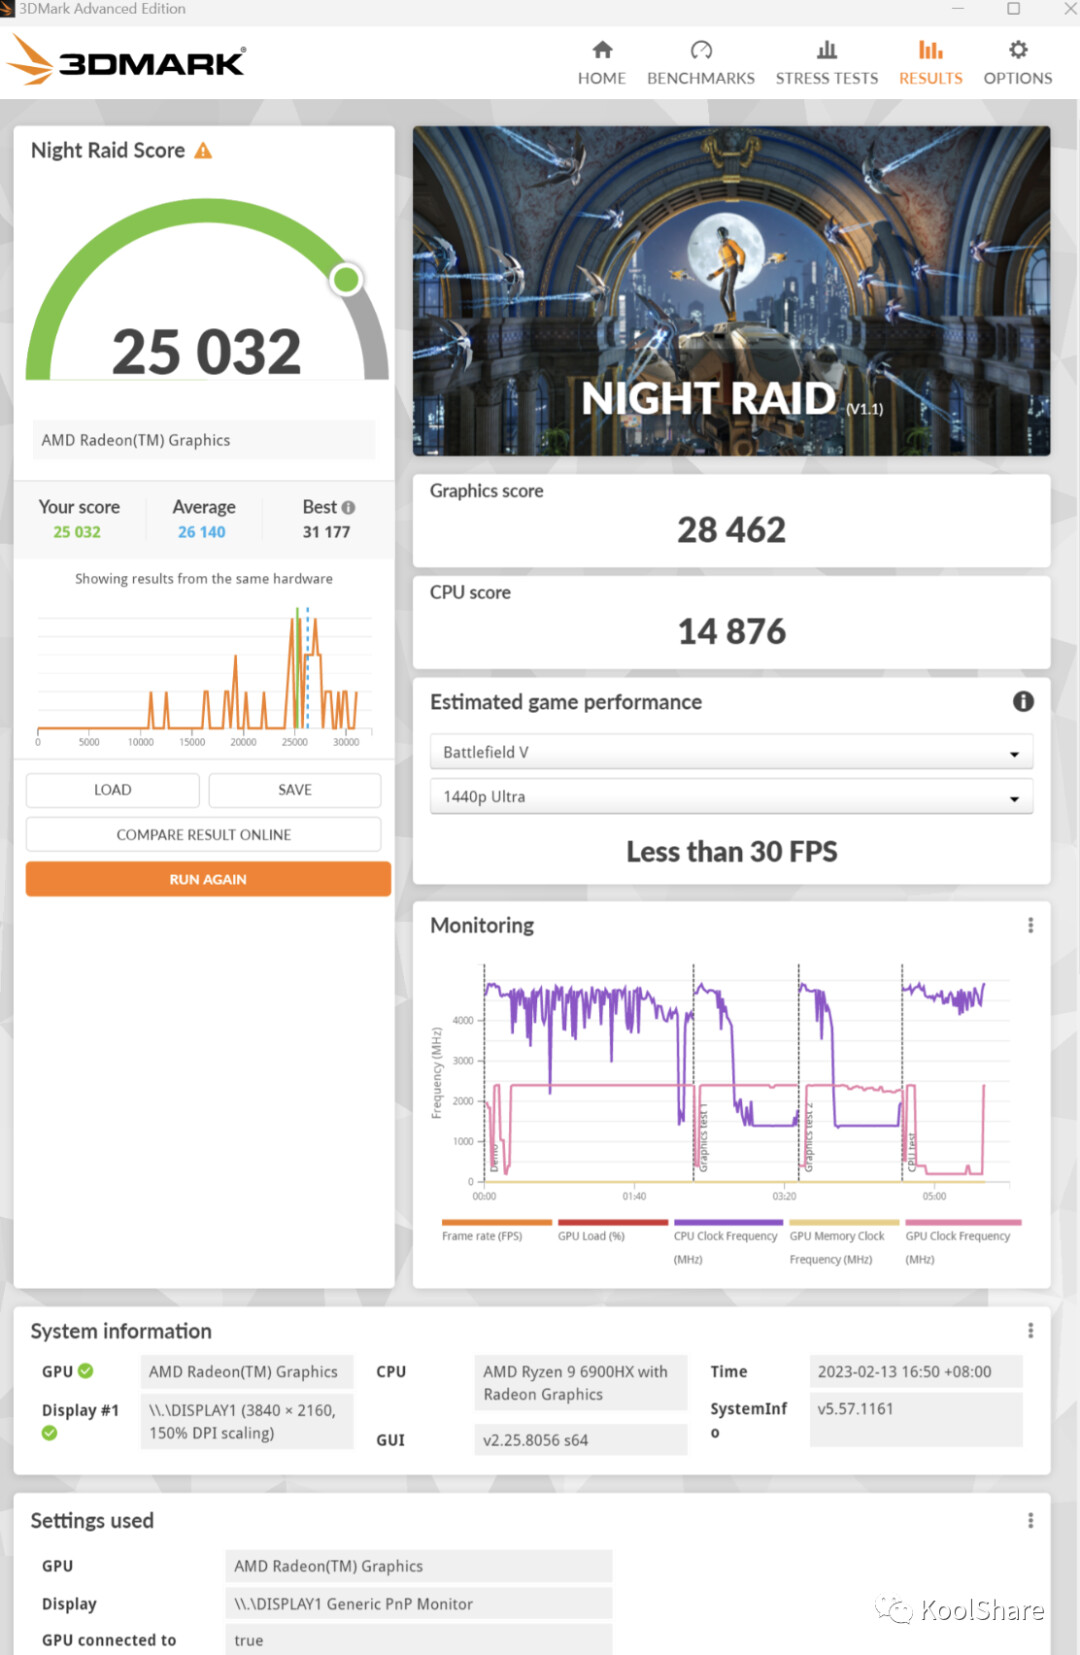Screen dimensions: 1080x1655
Task: Click the DISPLAY1 3840 × 2160 value
Action: click(247, 1421)
